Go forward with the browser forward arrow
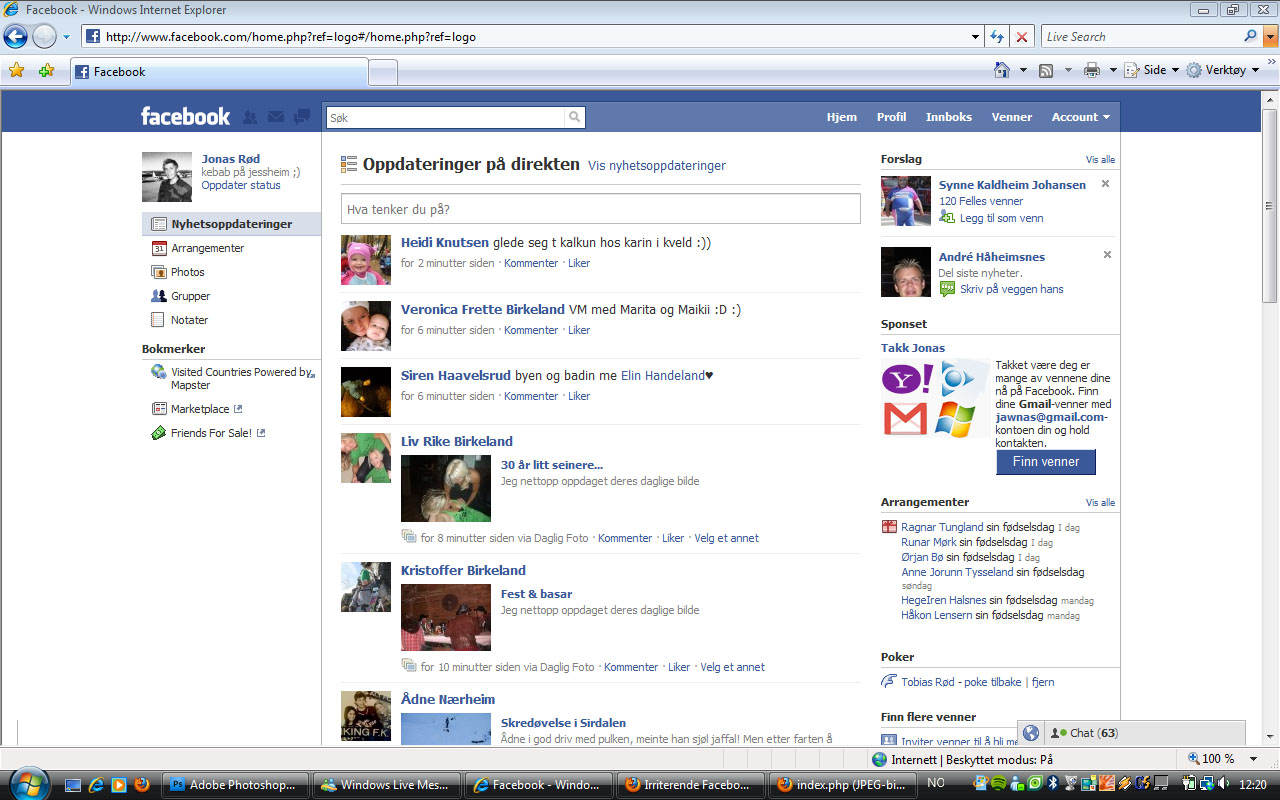The width and height of the screenshot is (1280, 800). (x=44, y=37)
